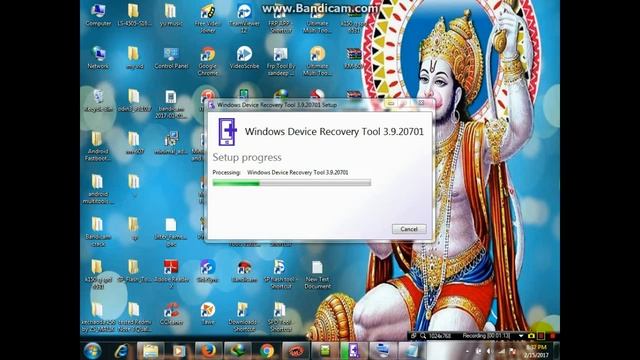The image size is (640, 360).
Task: Click the setup progress bar
Action: pyautogui.click(x=291, y=183)
